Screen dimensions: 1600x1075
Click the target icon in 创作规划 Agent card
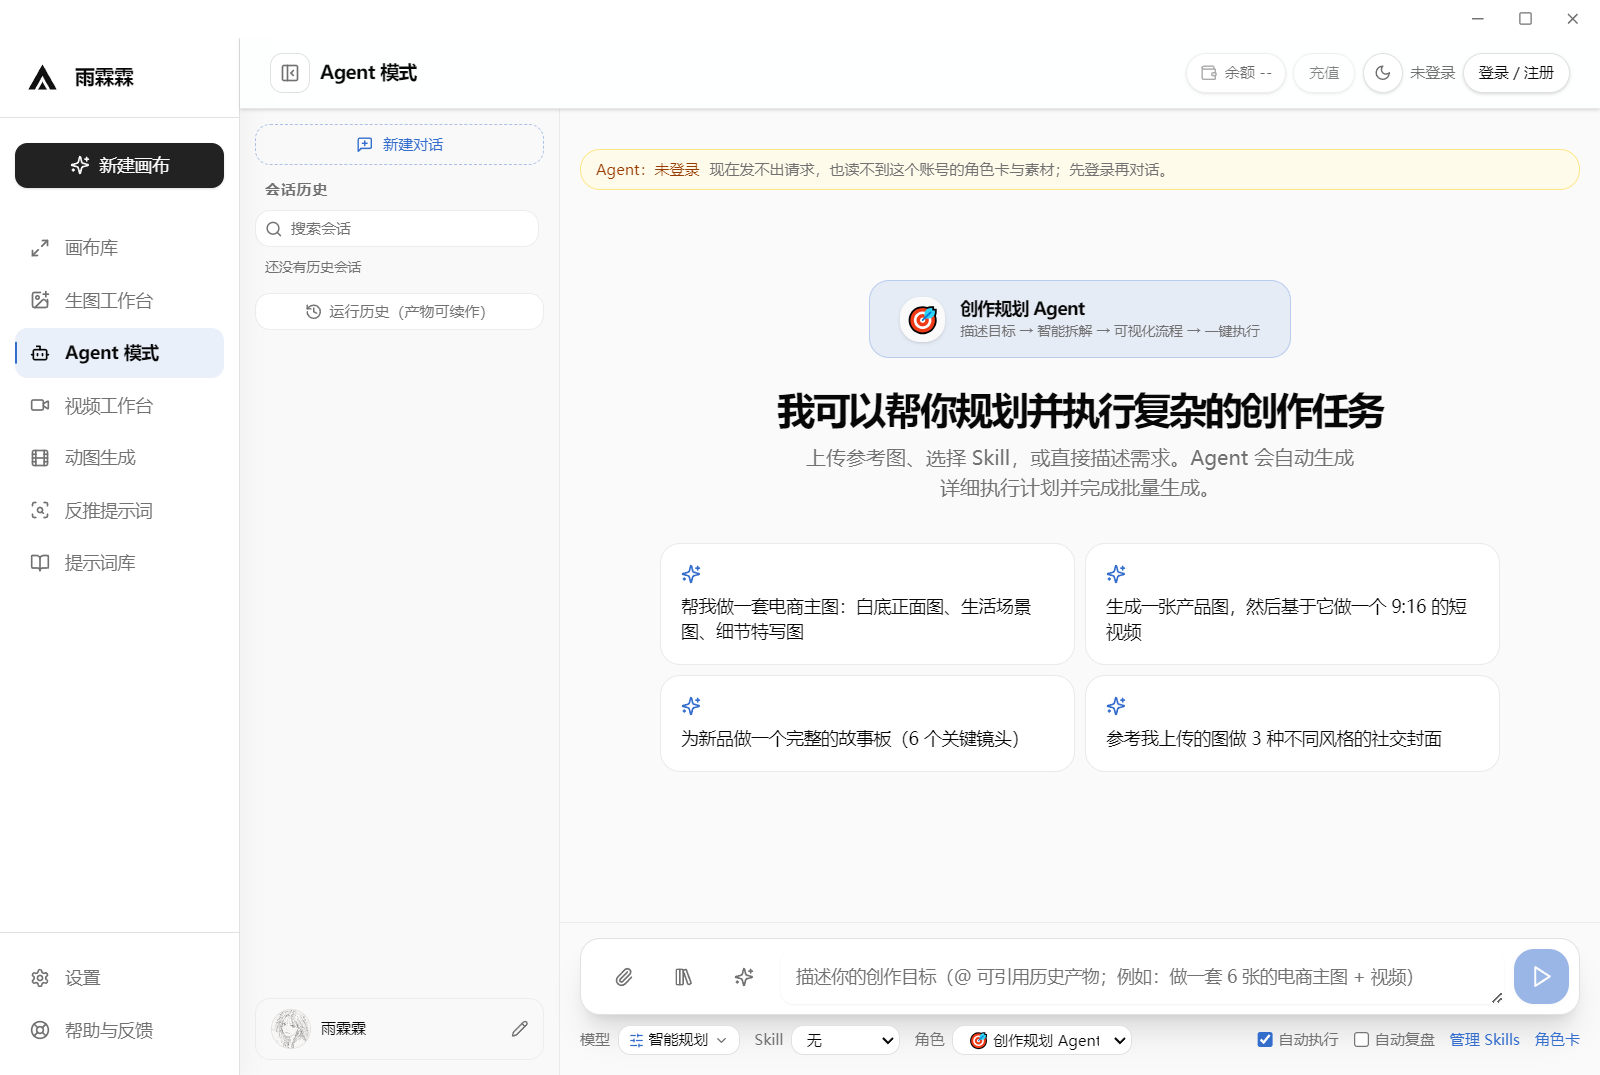click(x=923, y=319)
